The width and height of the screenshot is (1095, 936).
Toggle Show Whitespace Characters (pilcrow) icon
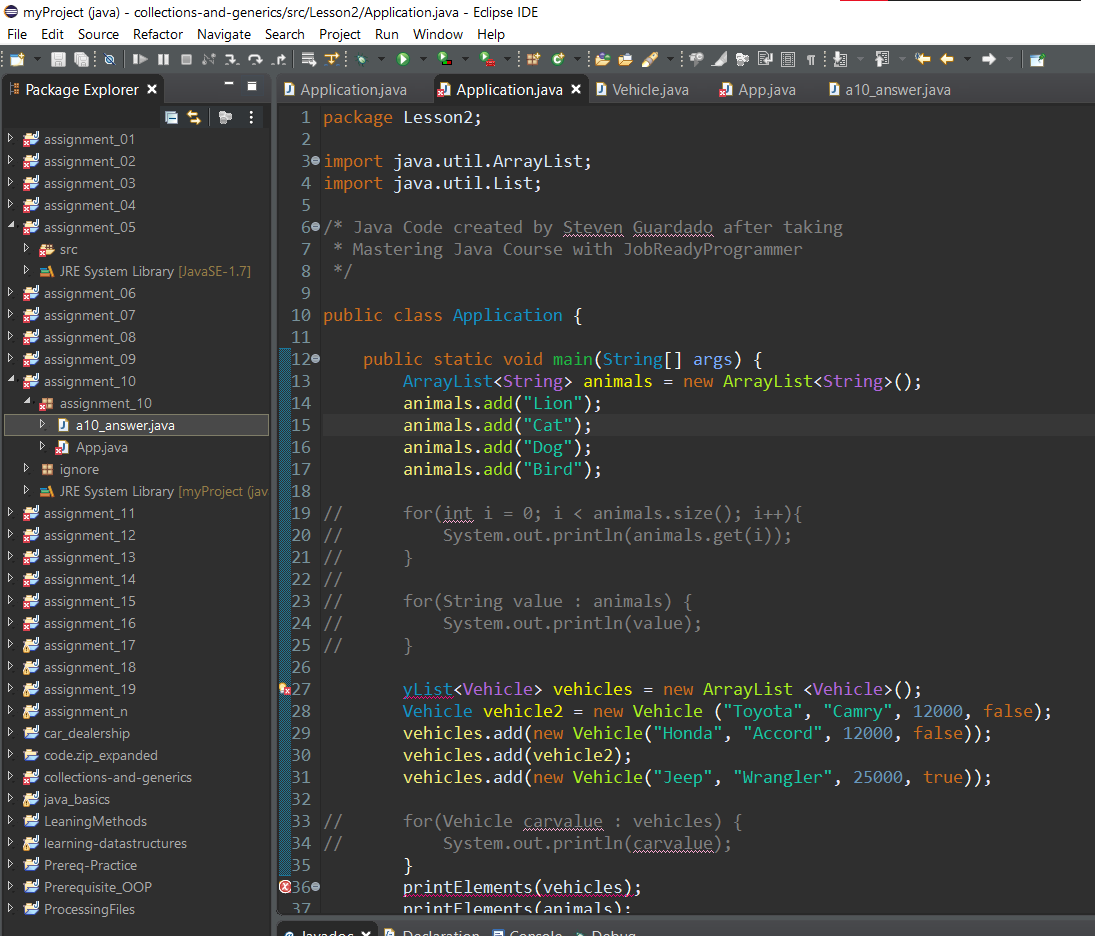(x=810, y=60)
